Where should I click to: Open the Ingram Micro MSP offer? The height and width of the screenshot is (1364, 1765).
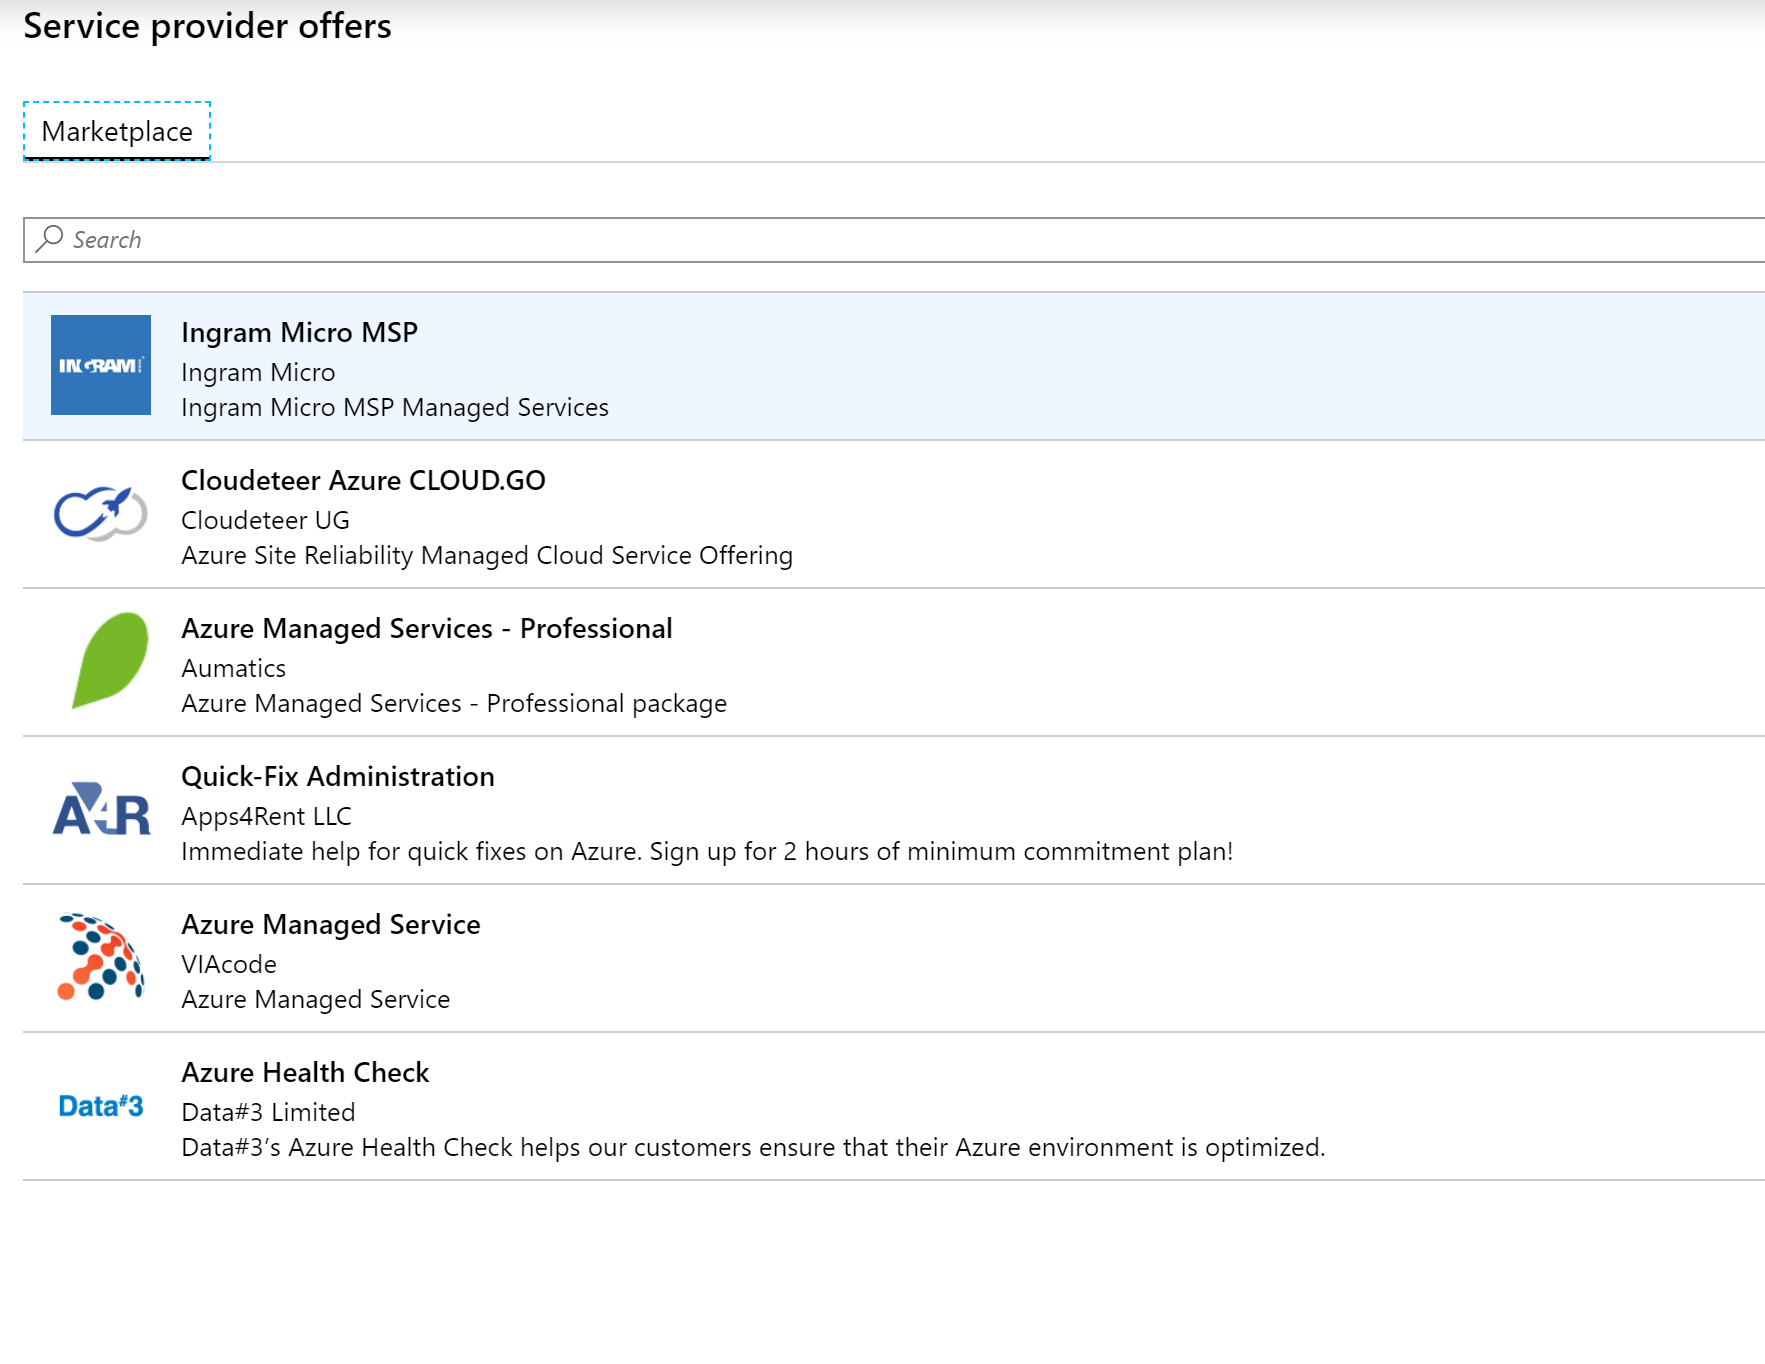coord(894,366)
